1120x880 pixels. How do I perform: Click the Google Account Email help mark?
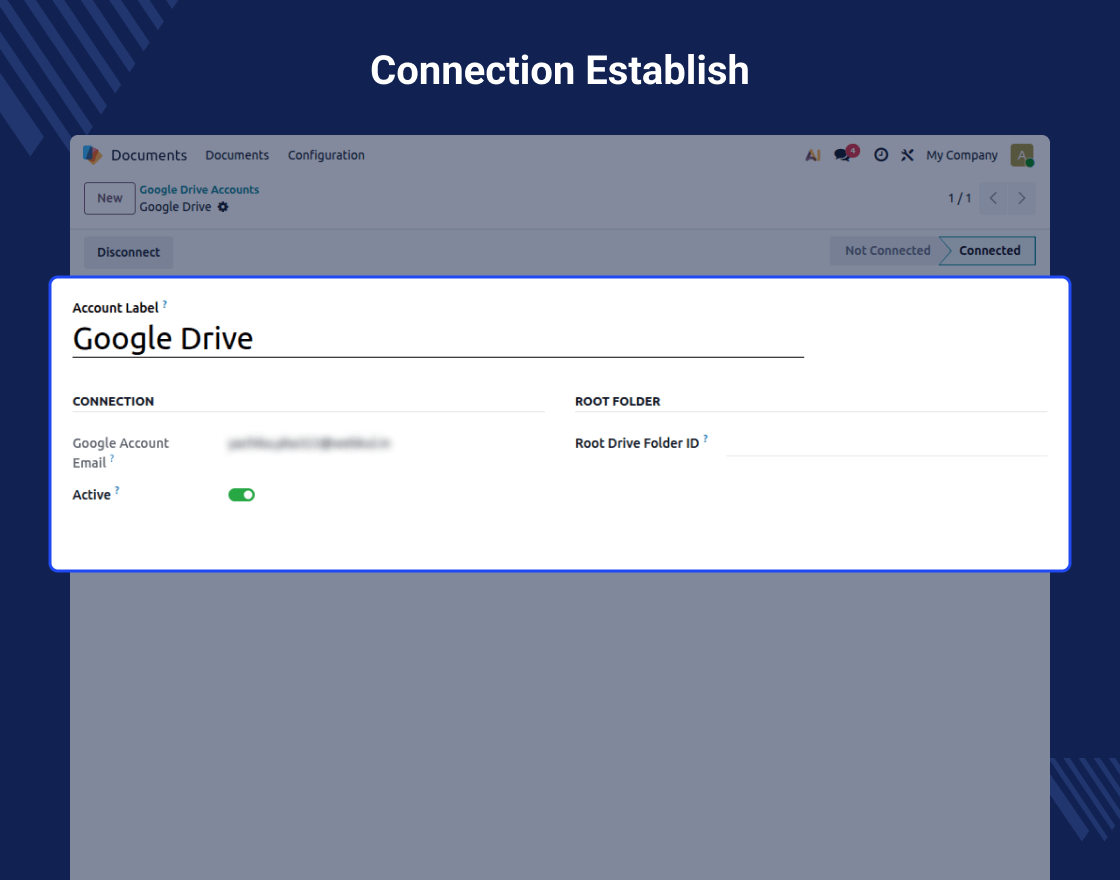coord(112,459)
